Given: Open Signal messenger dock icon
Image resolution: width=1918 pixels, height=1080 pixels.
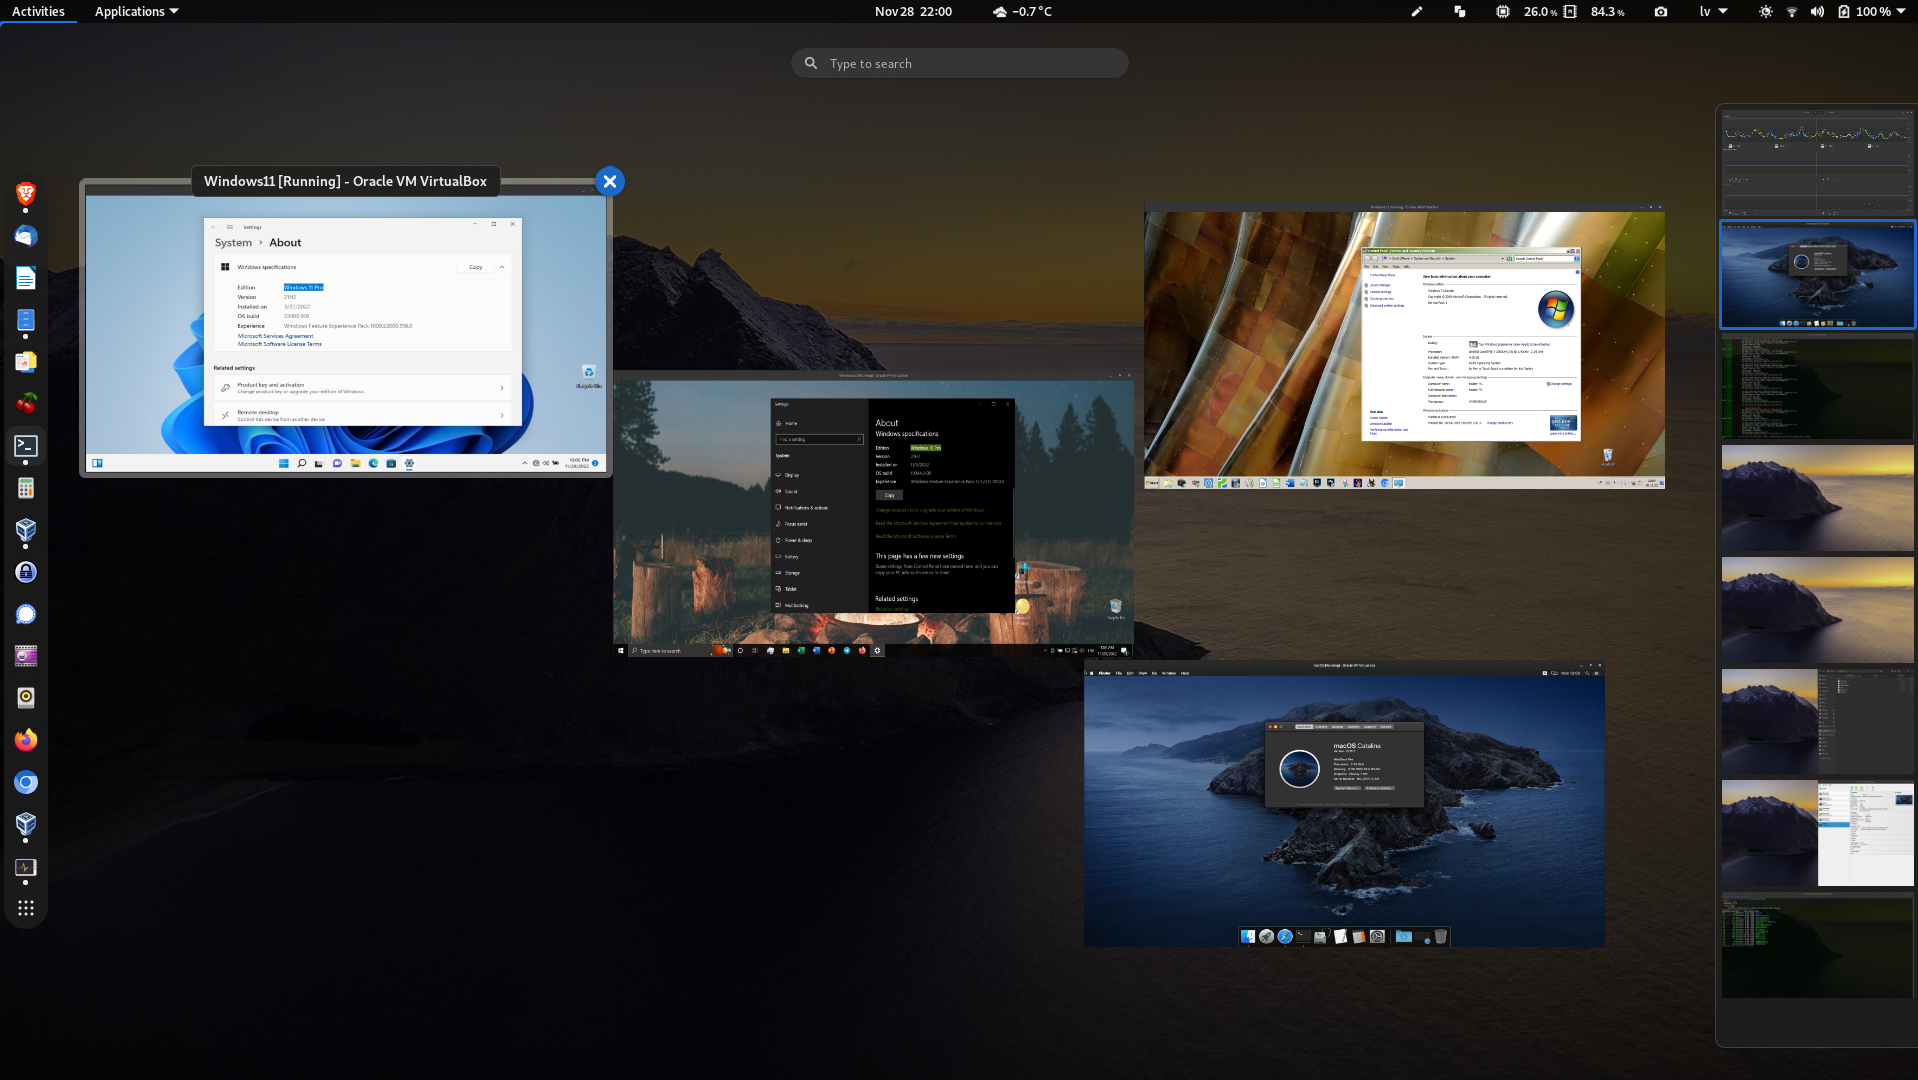Looking at the screenshot, I should pos(26,614).
